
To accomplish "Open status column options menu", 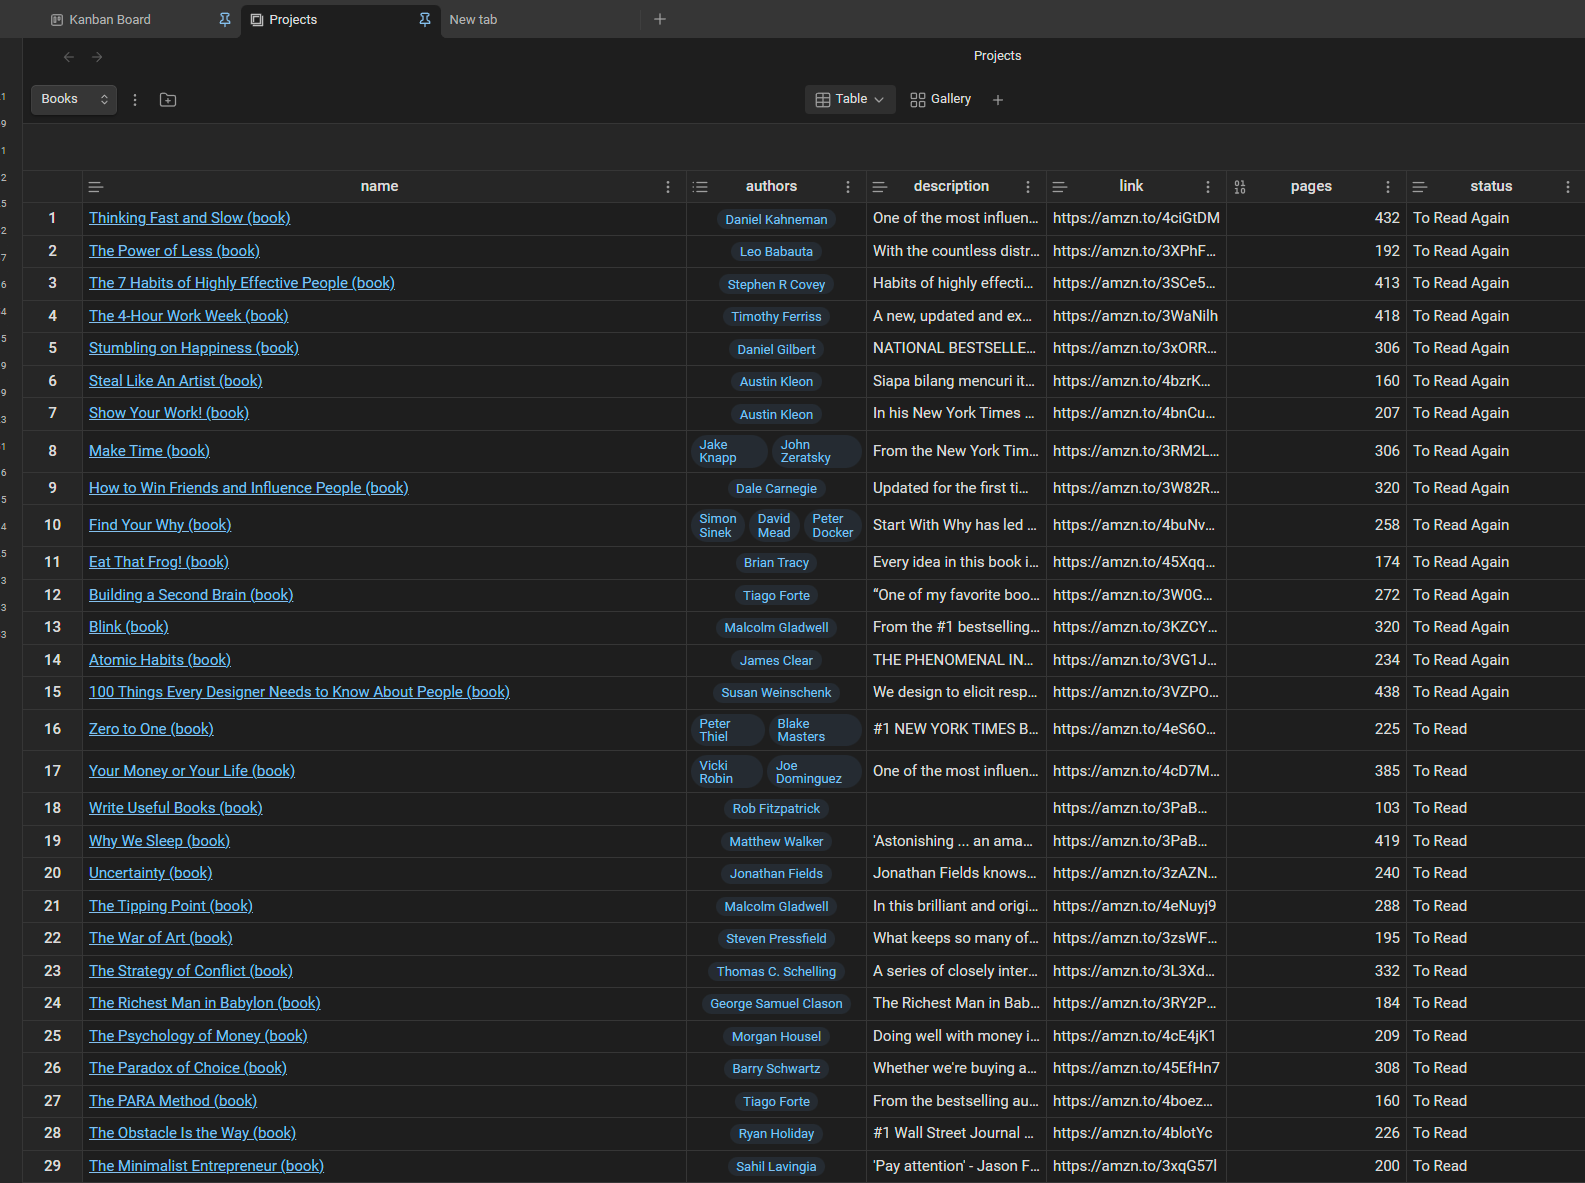I will click(x=1568, y=187).
